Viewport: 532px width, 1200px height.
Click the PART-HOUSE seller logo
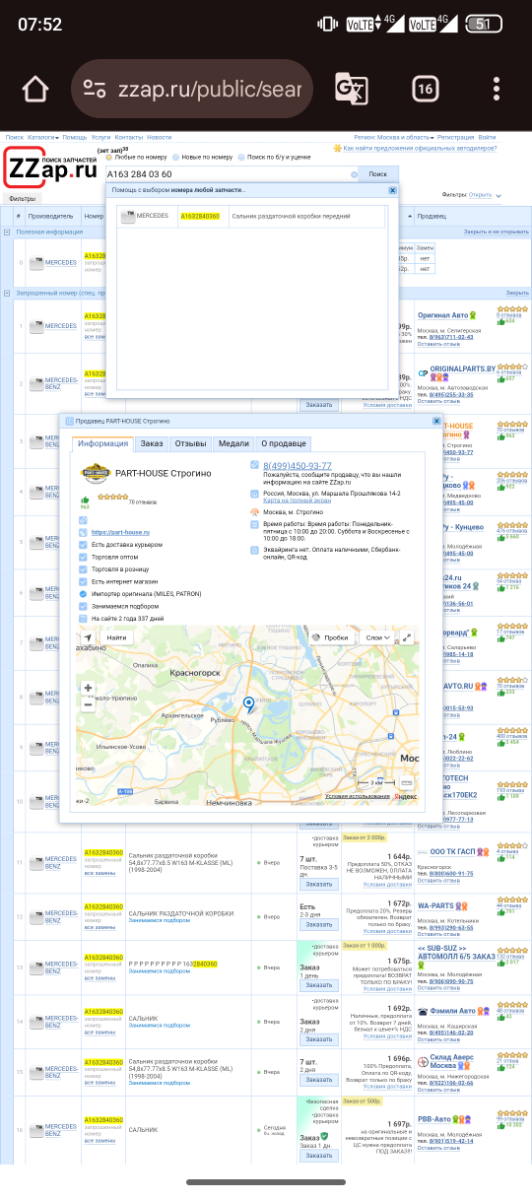point(95,473)
